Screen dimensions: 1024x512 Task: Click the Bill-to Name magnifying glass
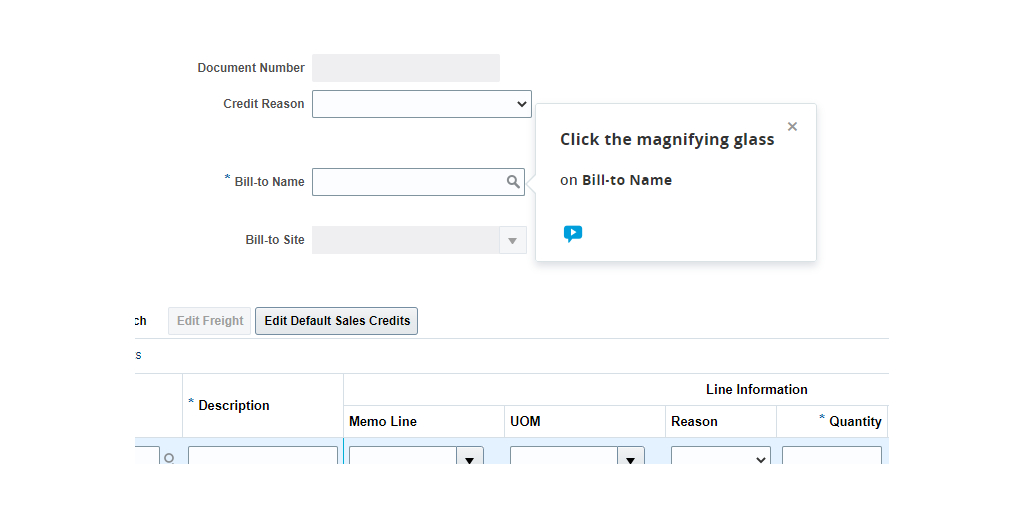point(513,182)
